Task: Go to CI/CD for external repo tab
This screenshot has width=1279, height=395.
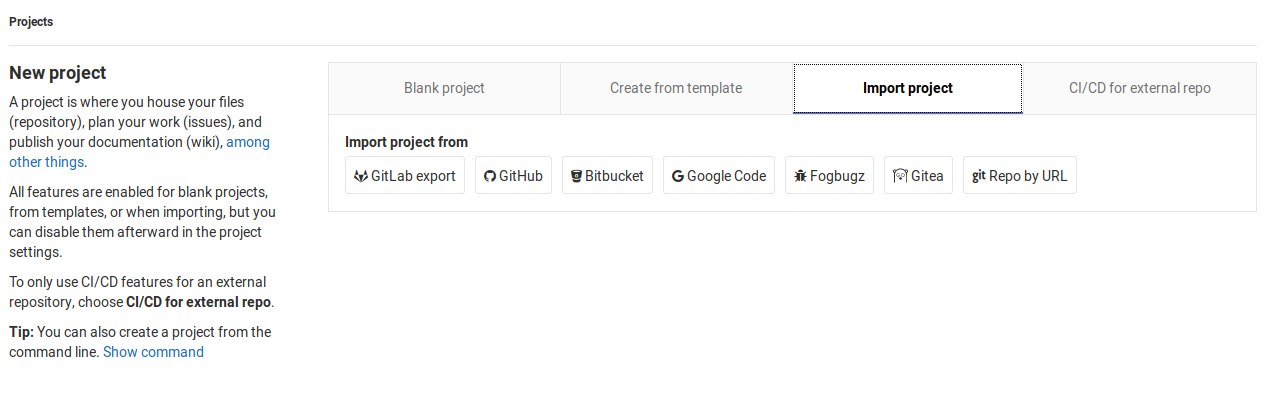Action: click(x=1140, y=88)
